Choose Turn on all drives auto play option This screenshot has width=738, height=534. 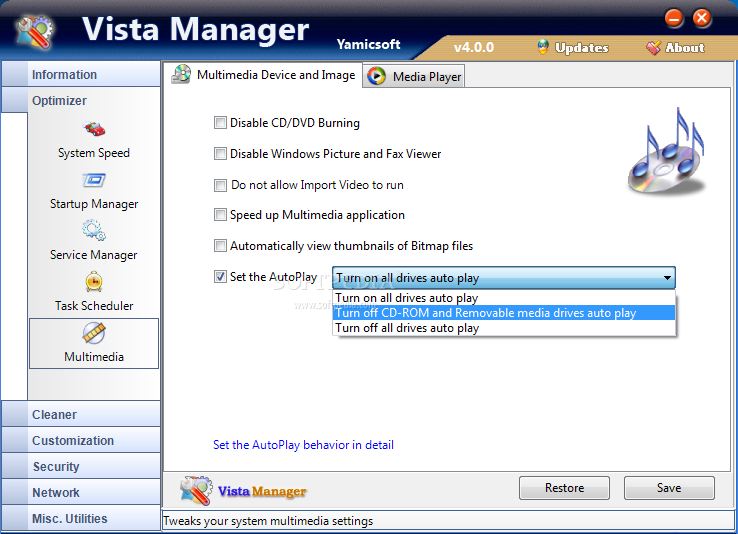pyautogui.click(x=504, y=298)
